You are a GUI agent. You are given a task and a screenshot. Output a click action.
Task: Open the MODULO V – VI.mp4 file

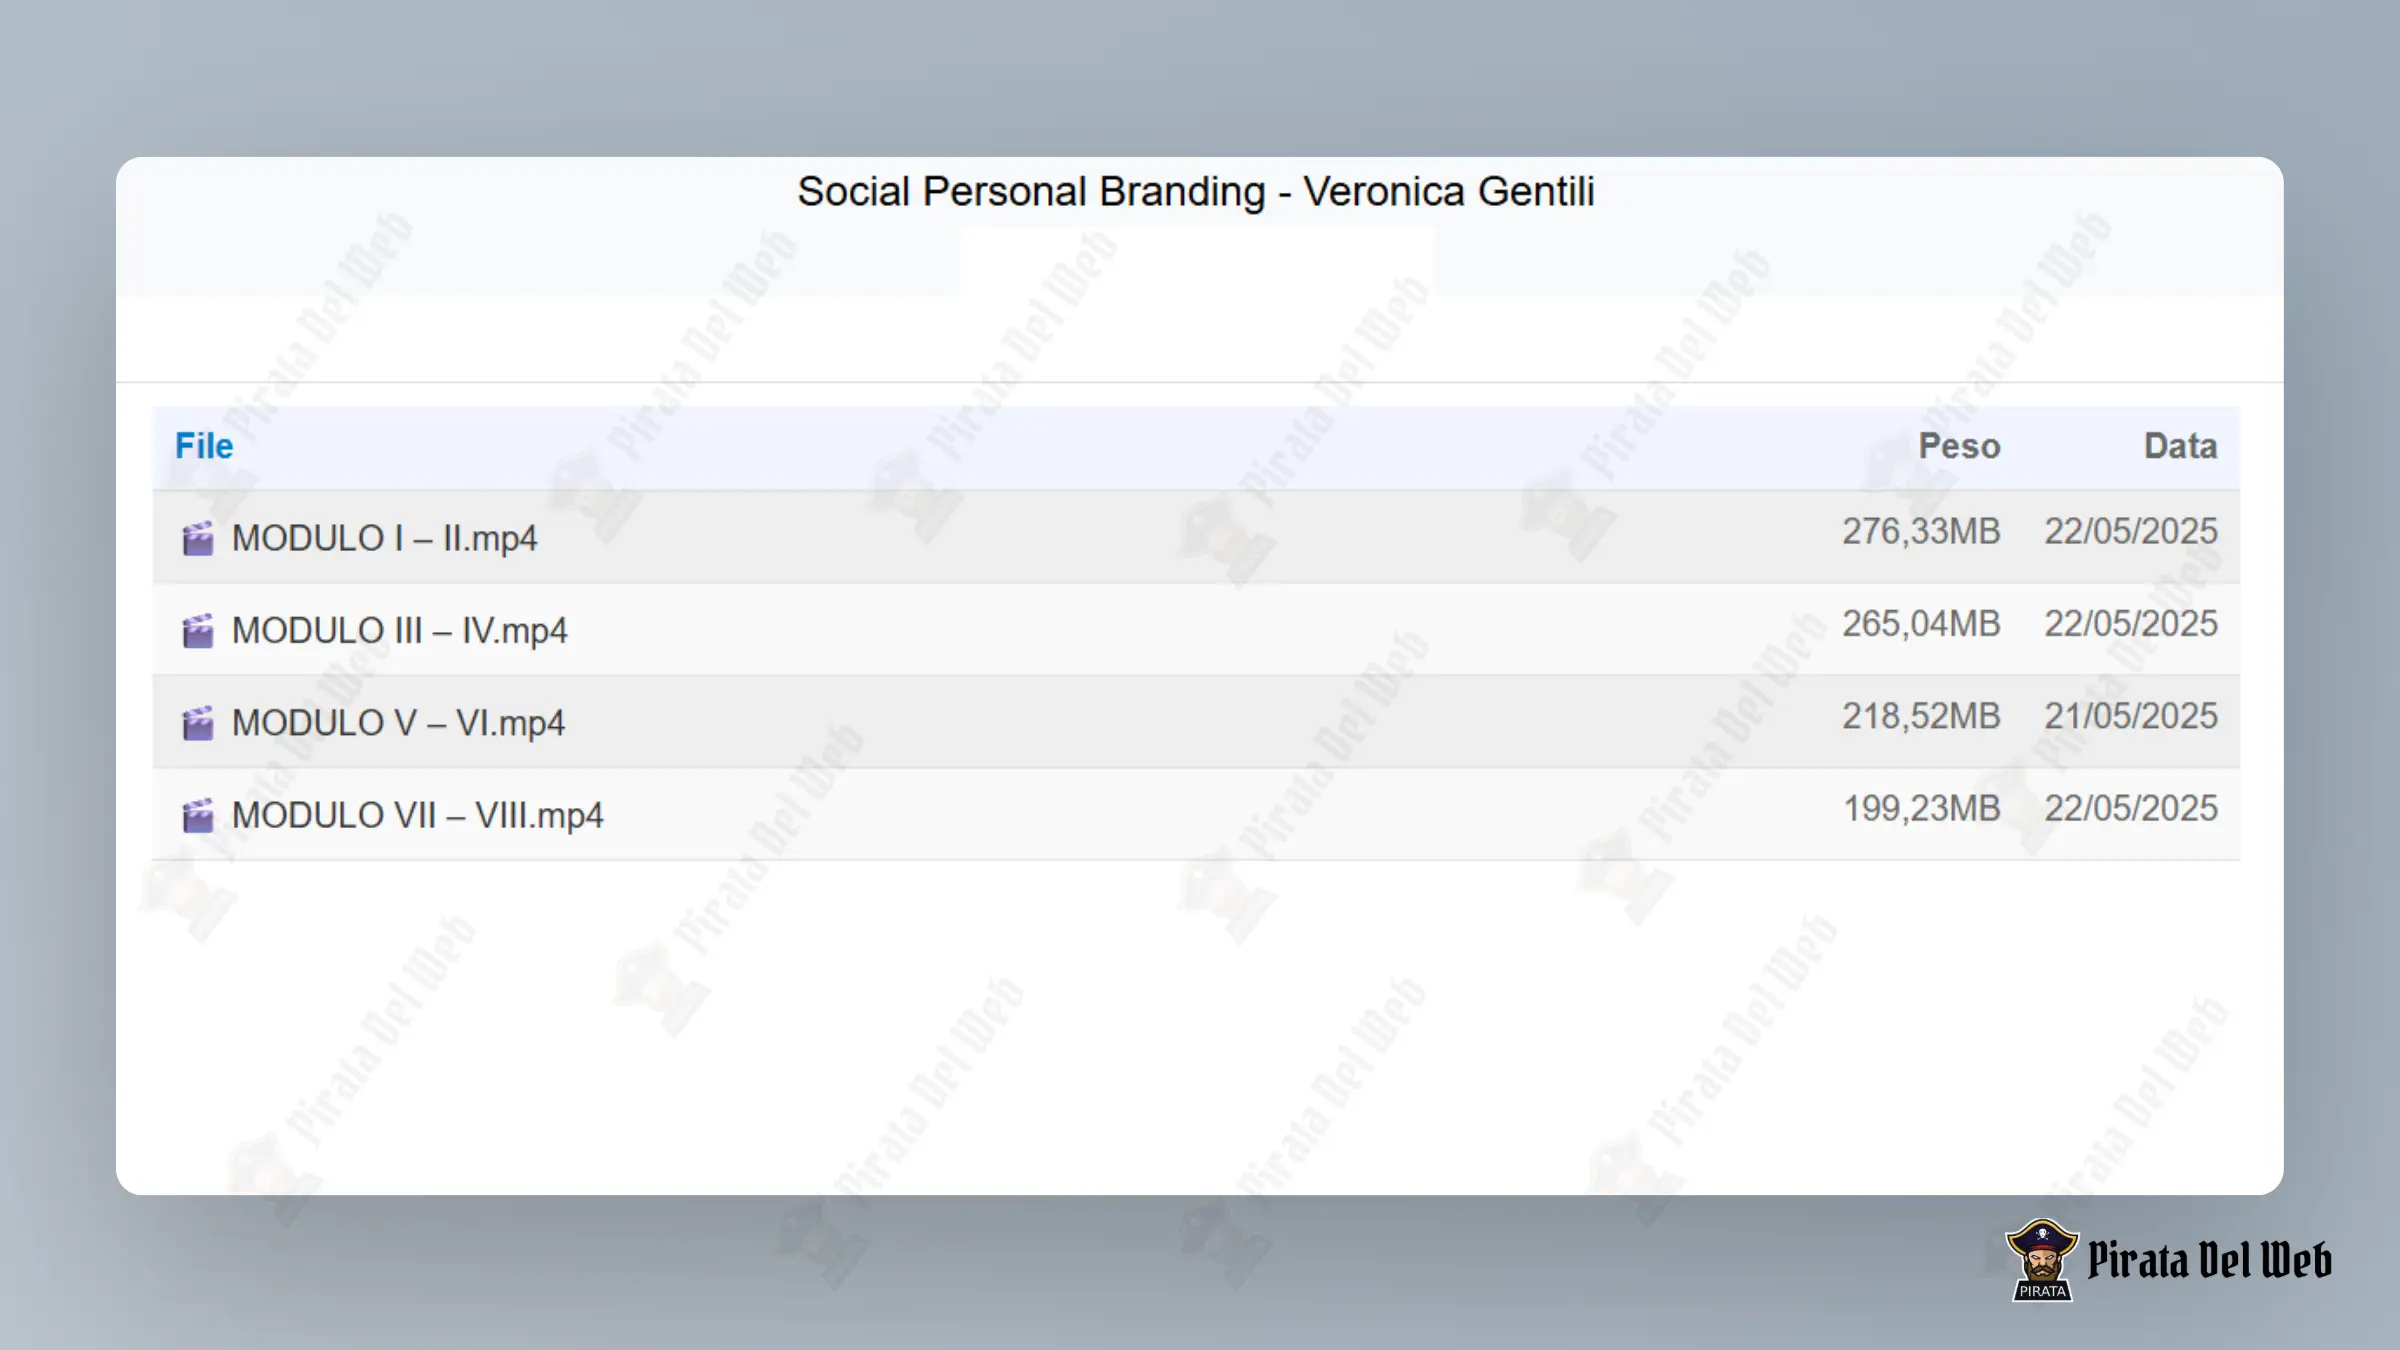(398, 723)
